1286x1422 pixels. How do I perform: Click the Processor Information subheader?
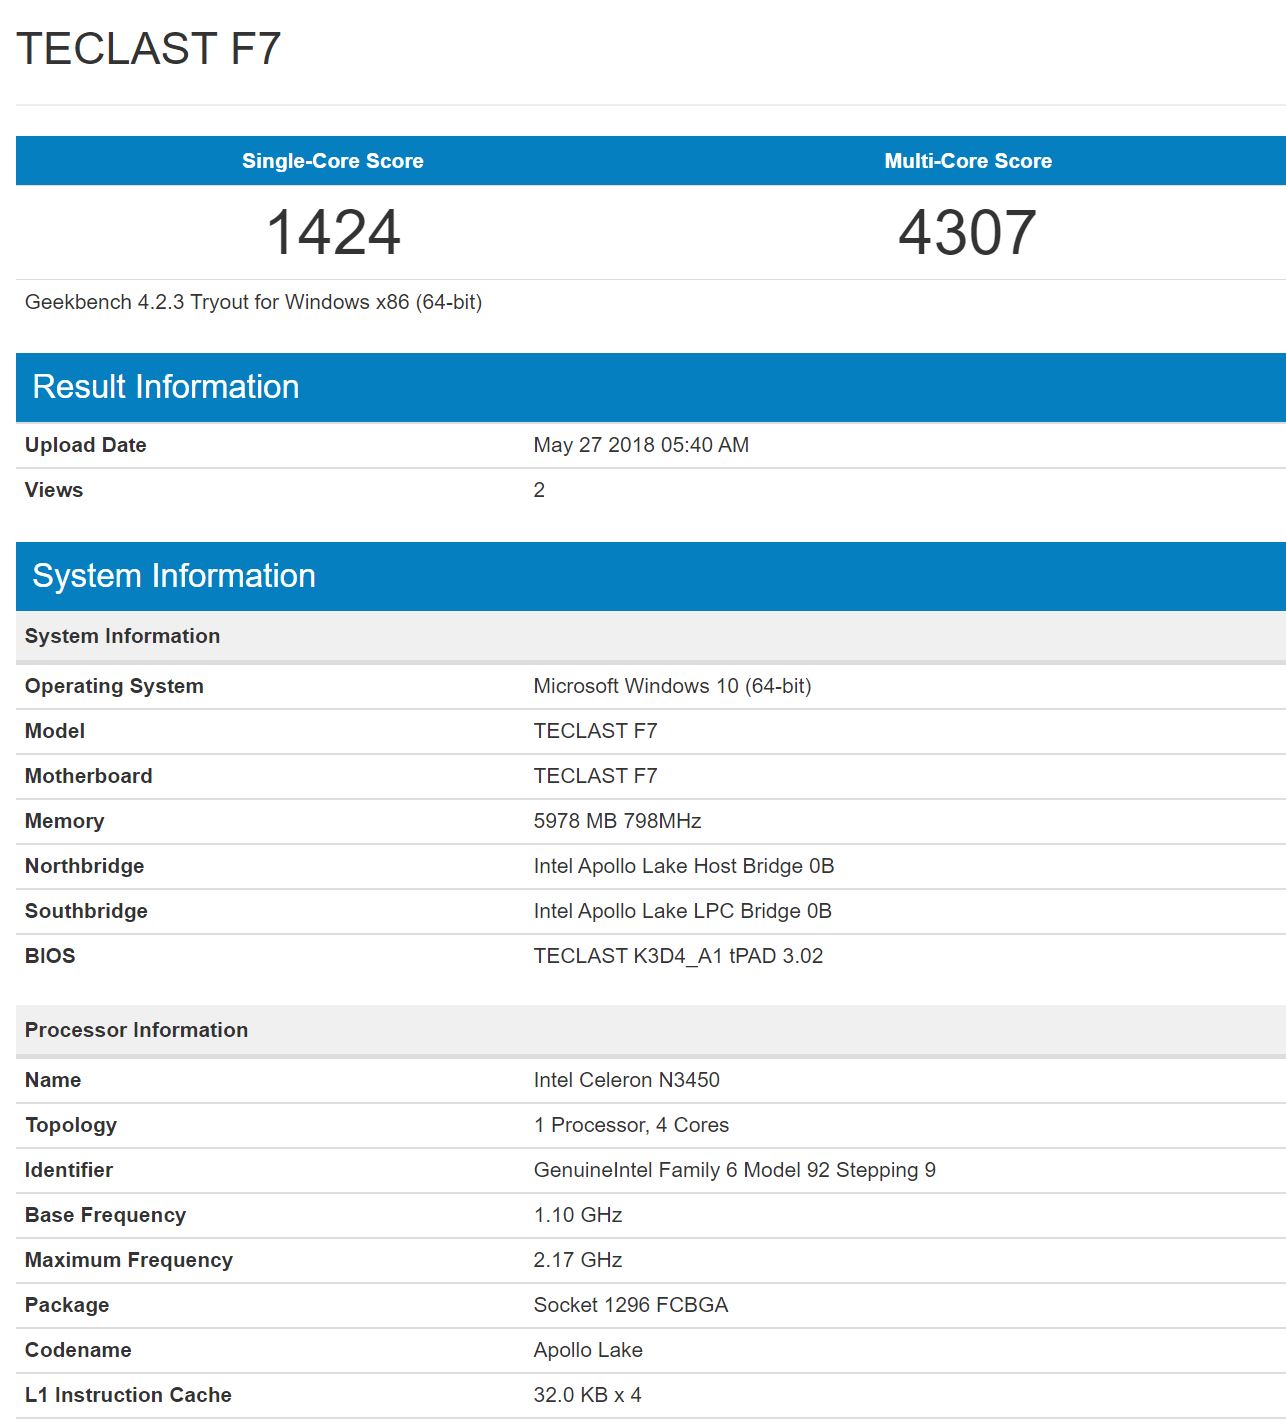click(651, 1030)
